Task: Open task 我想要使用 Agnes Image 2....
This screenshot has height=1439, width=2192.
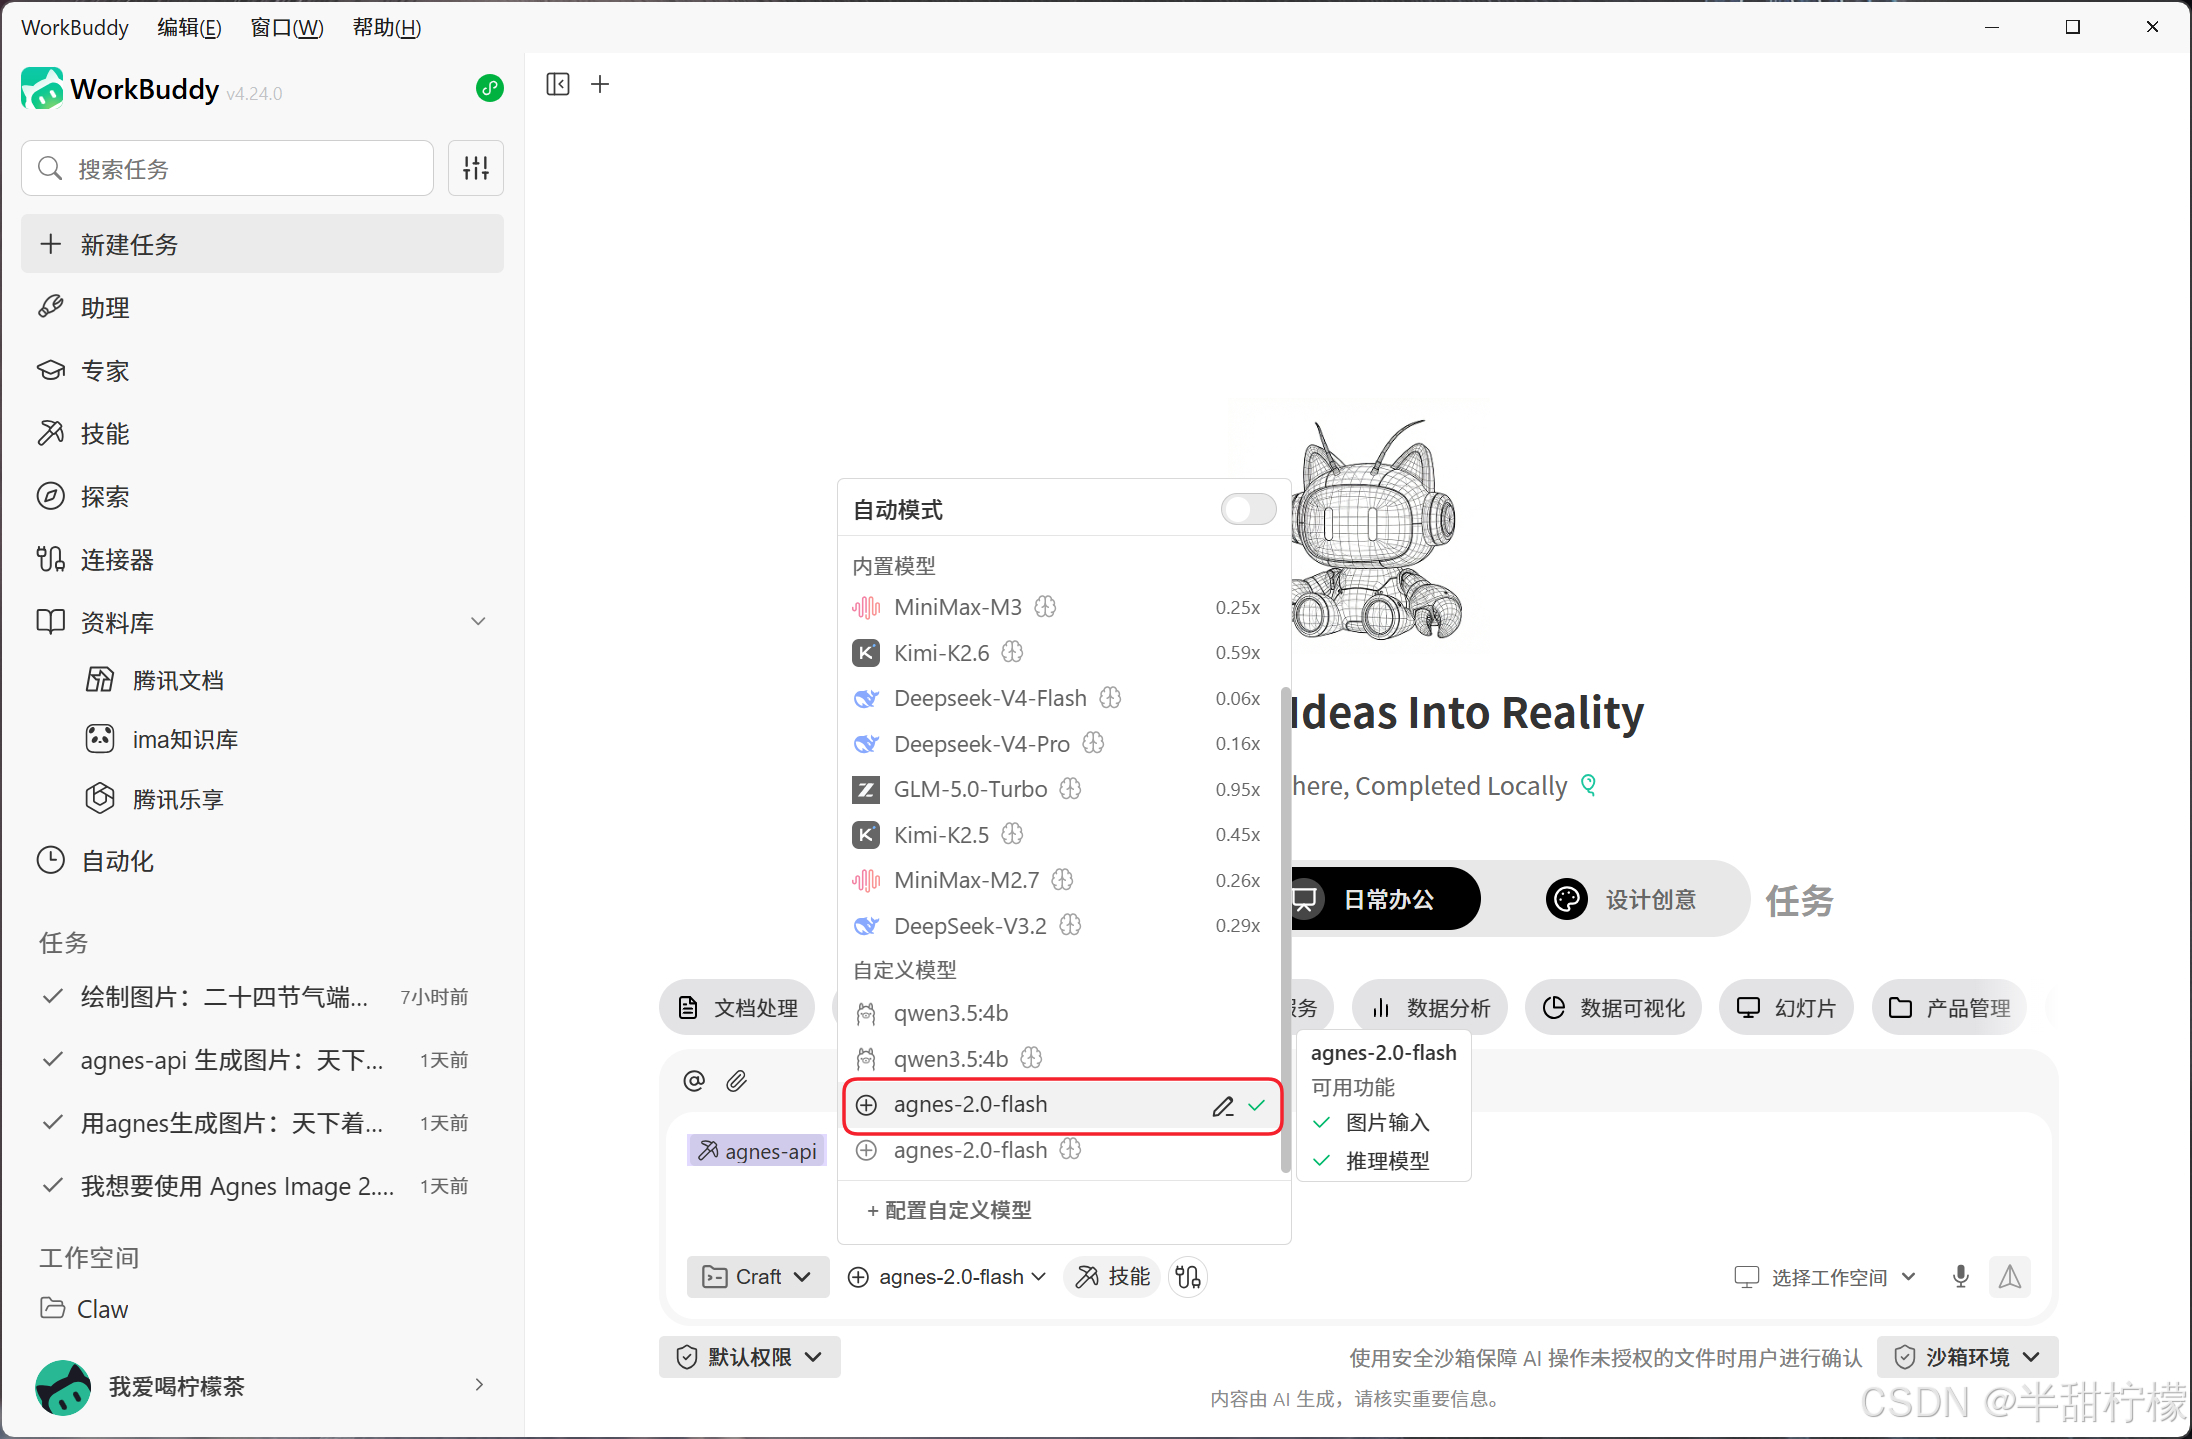Action: (262, 1186)
